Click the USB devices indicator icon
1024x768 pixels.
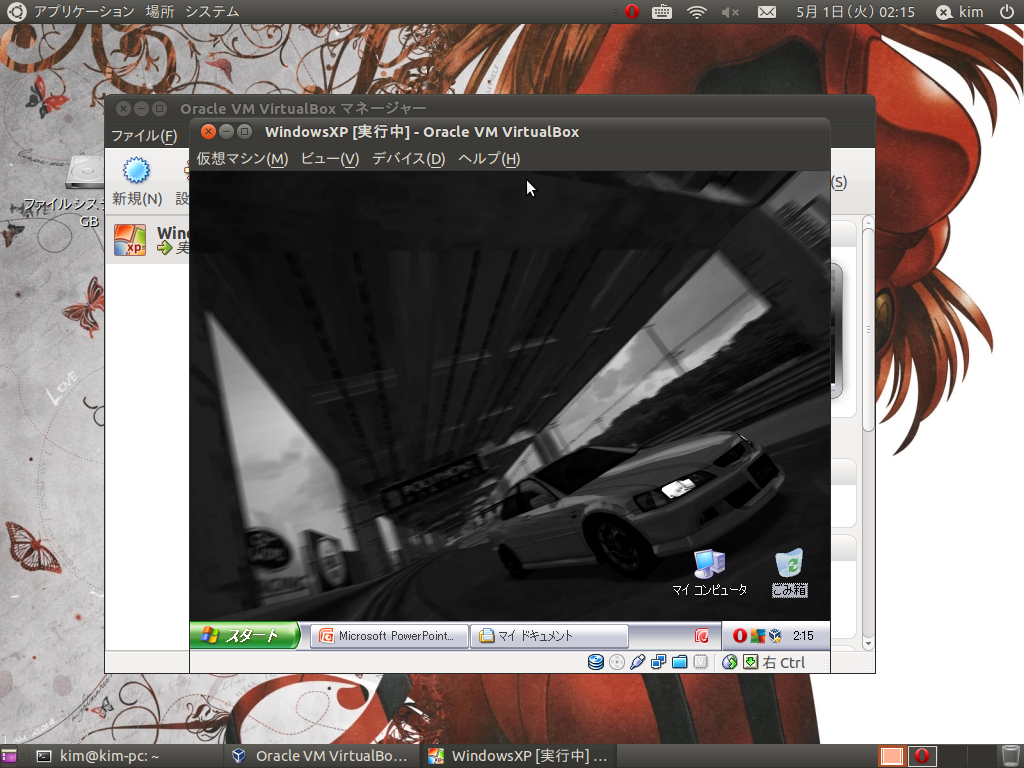(x=637, y=662)
